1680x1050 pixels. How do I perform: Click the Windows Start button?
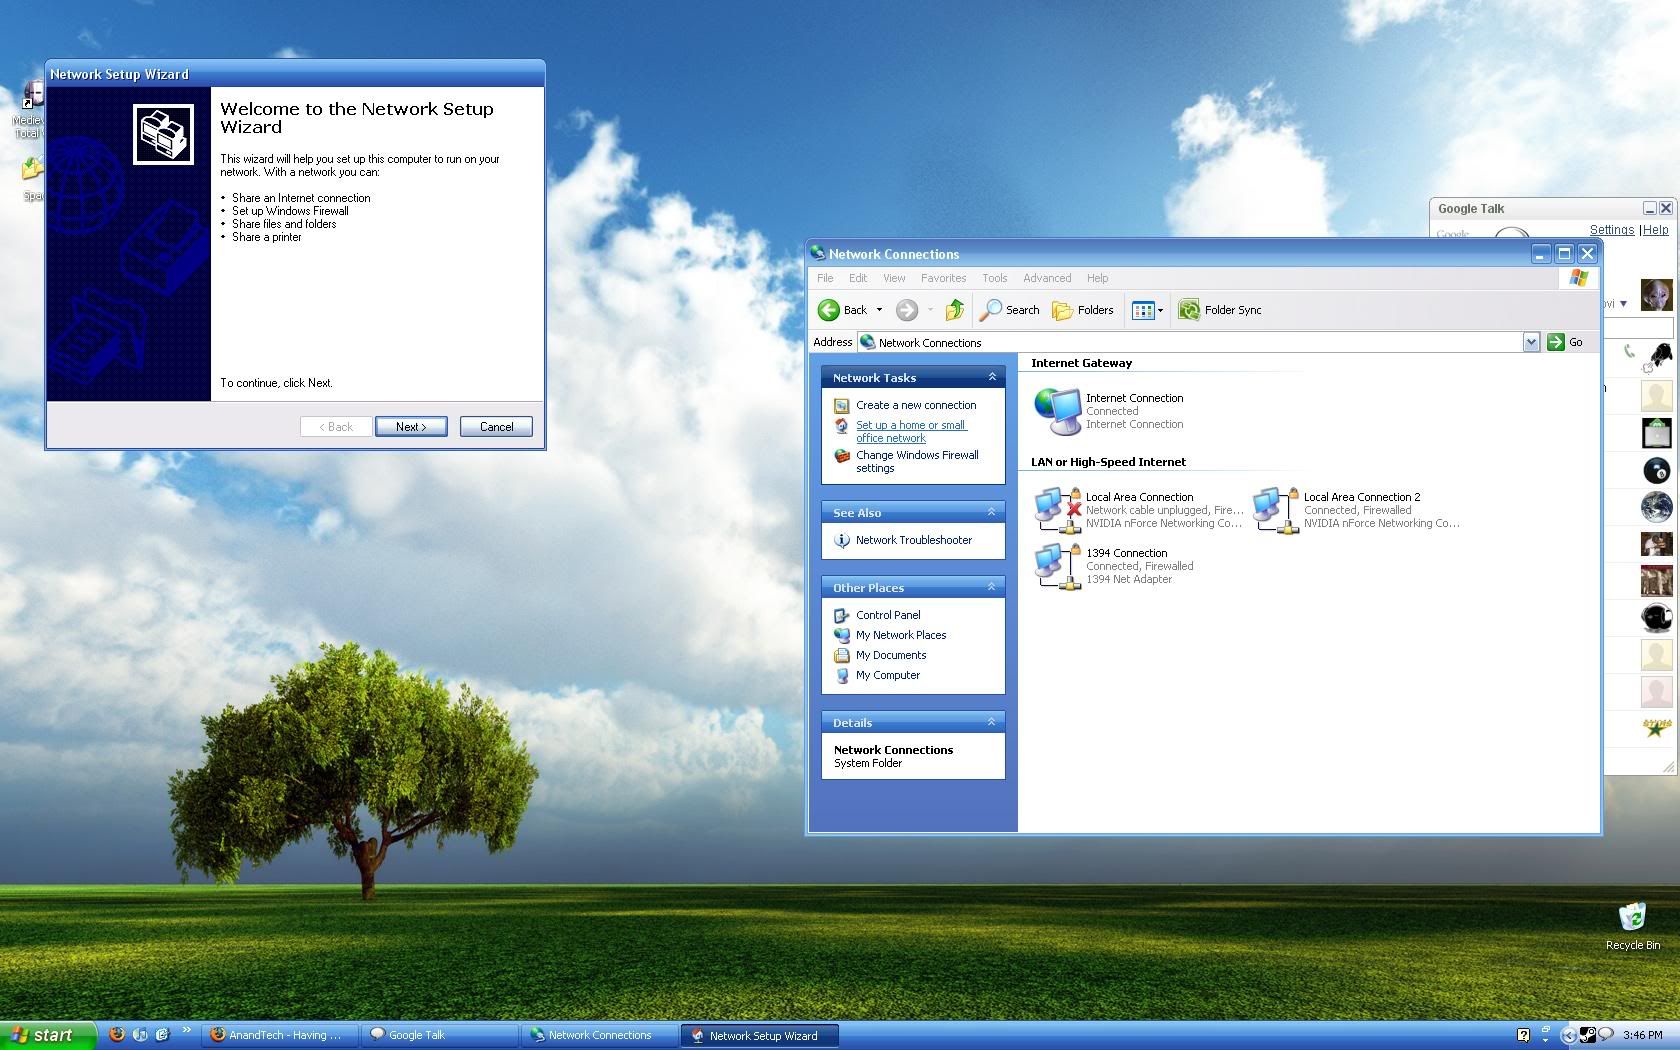[x=47, y=1035]
